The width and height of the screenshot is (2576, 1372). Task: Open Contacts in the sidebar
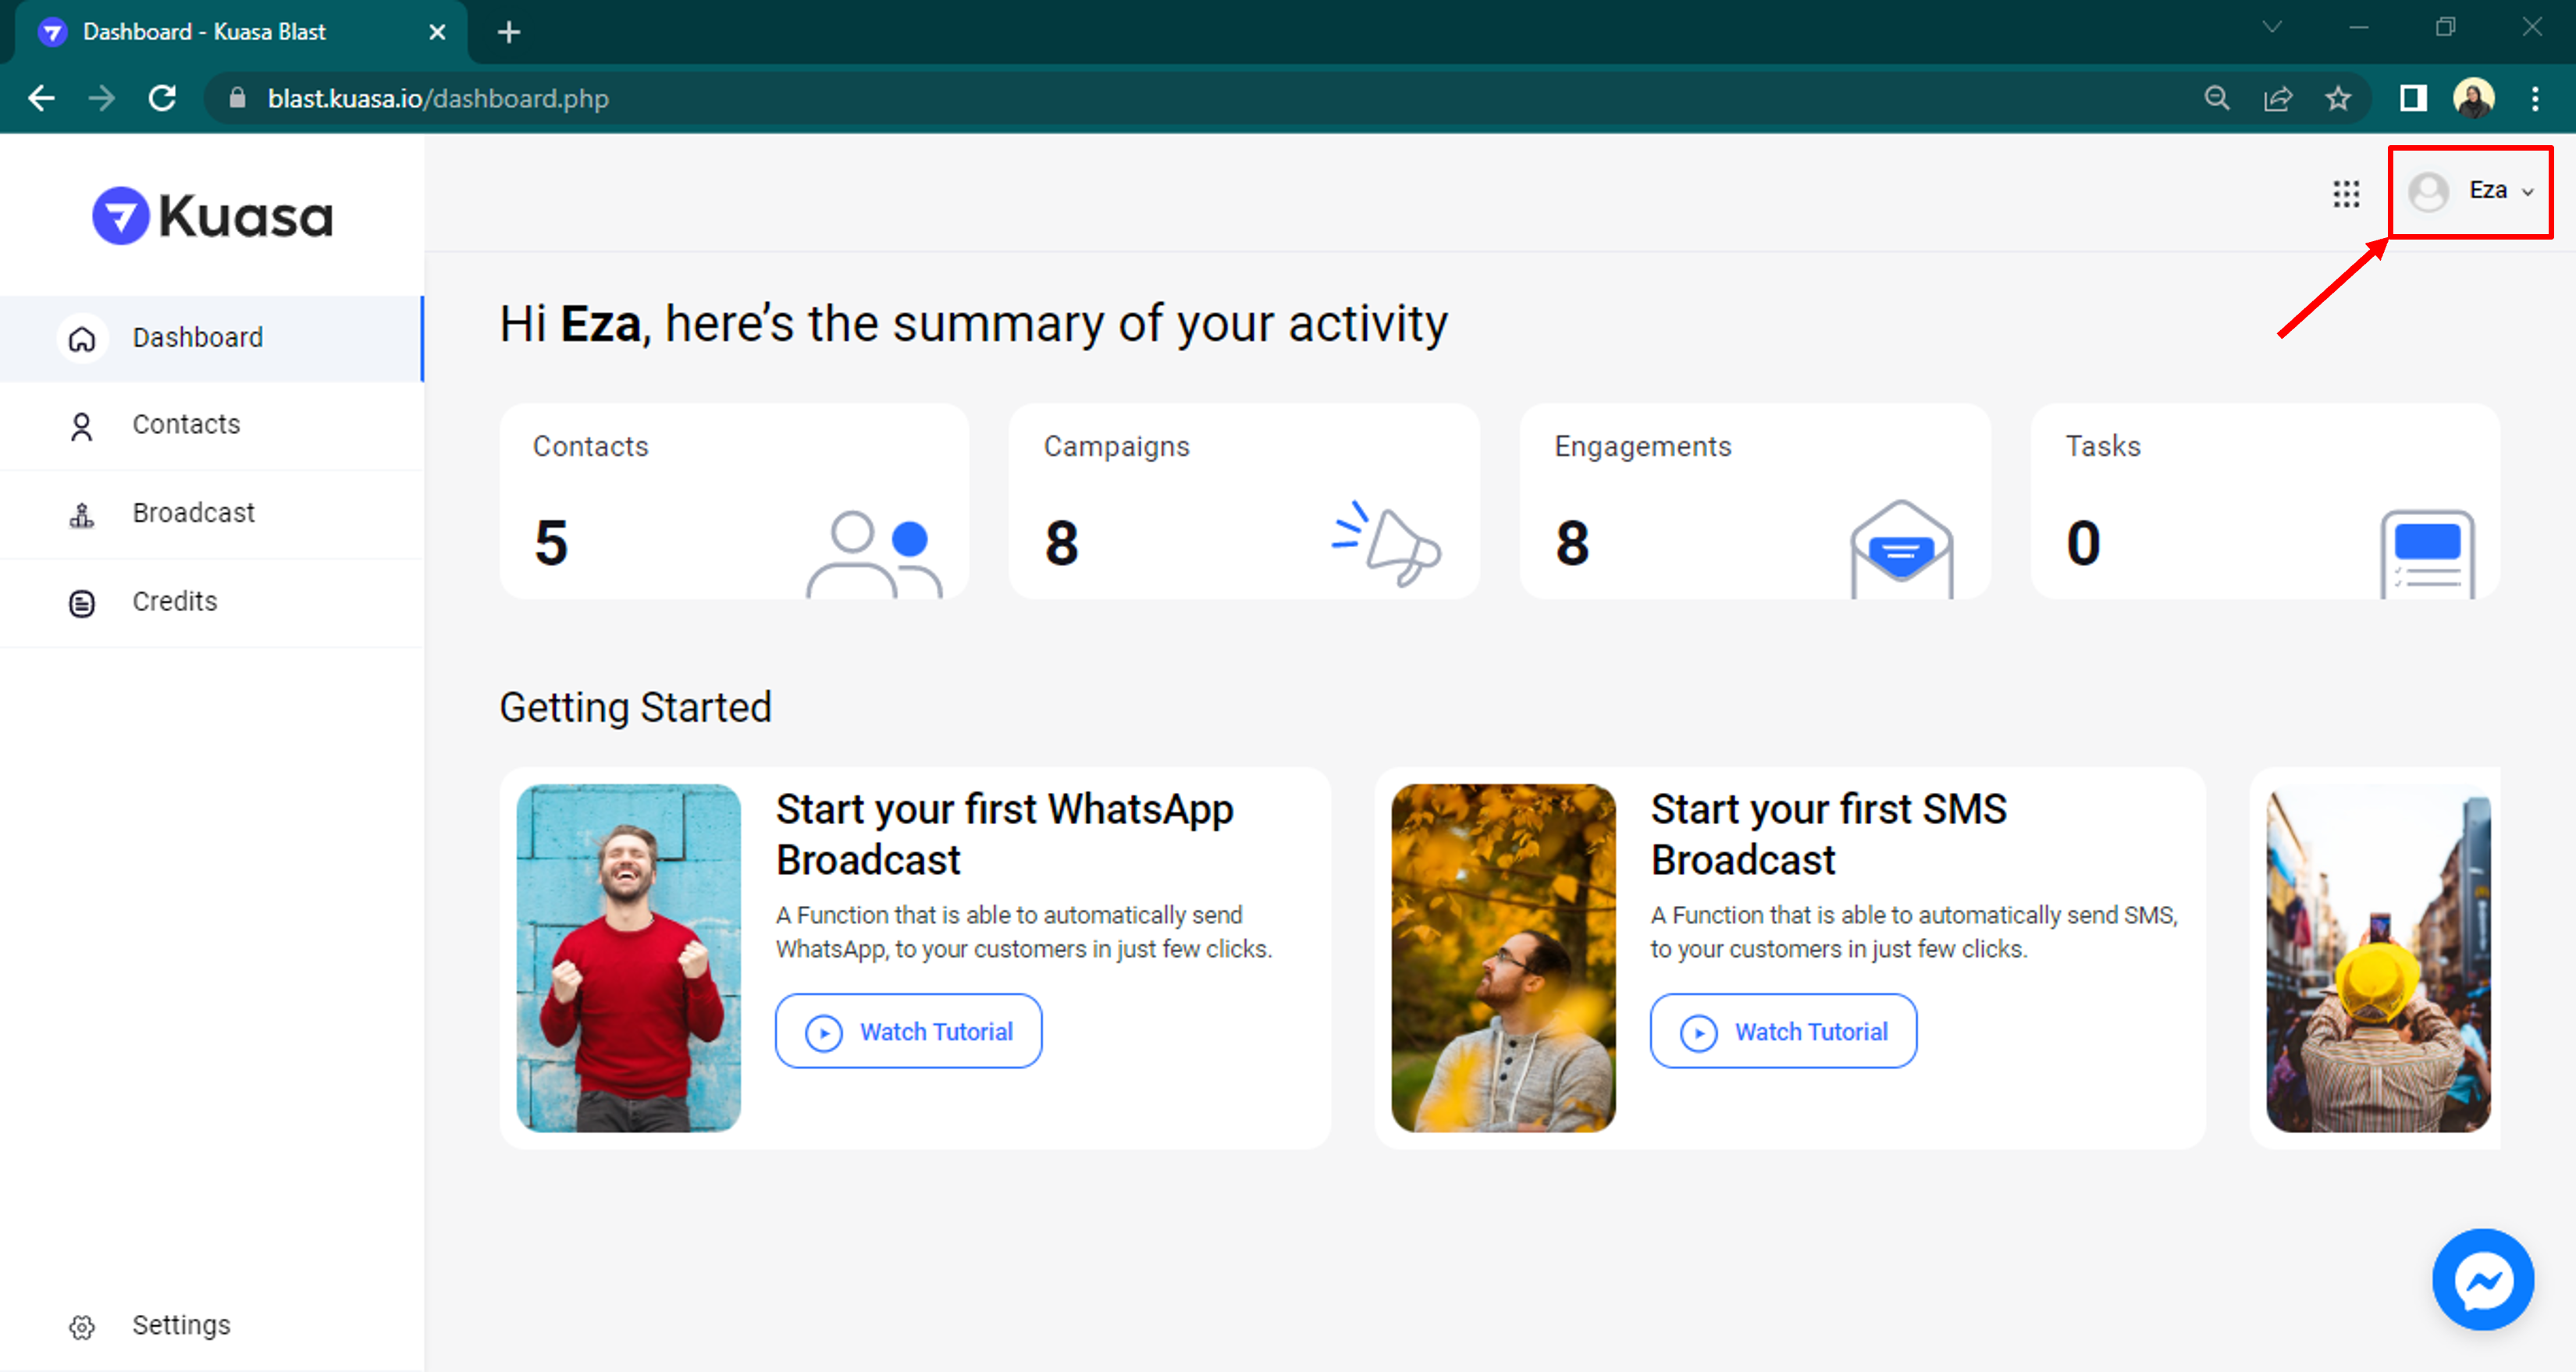[186, 425]
